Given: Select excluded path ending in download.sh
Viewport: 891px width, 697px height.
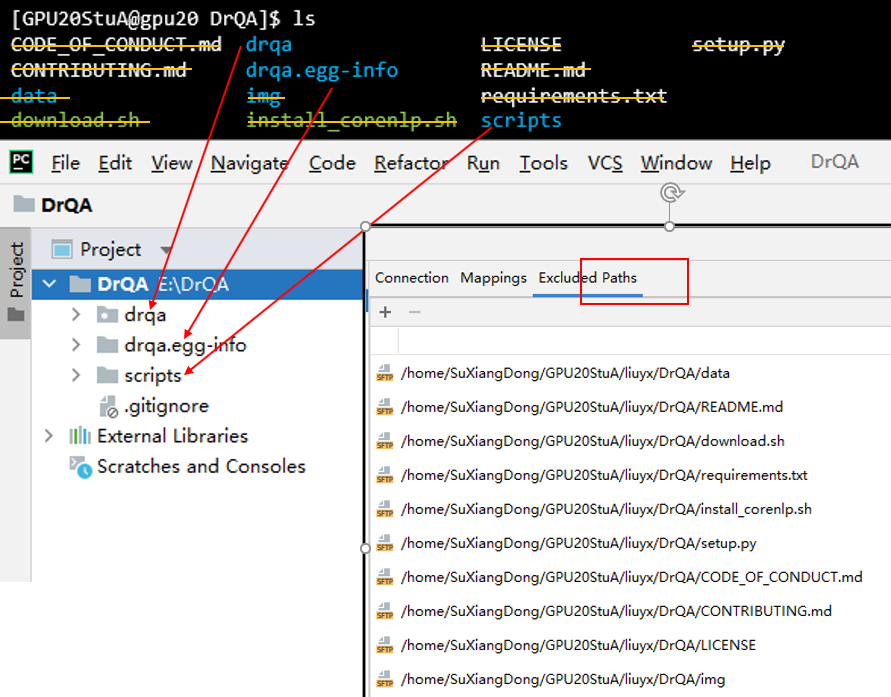Looking at the screenshot, I should (x=593, y=441).
